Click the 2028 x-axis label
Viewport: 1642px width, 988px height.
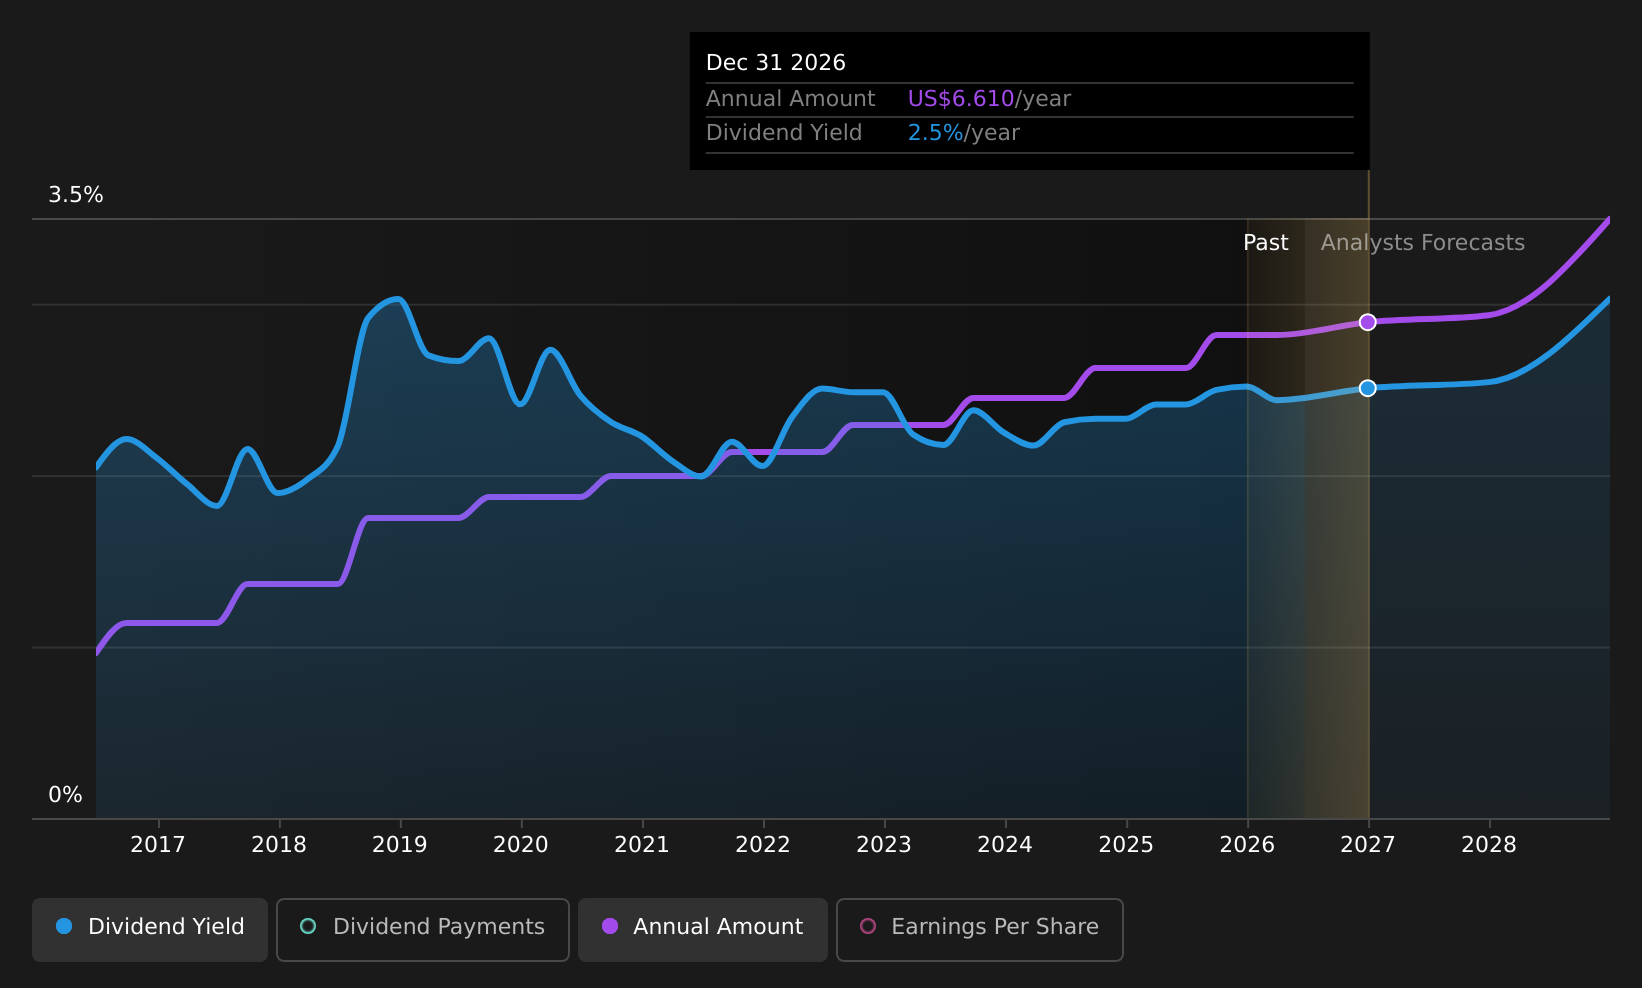(1489, 845)
